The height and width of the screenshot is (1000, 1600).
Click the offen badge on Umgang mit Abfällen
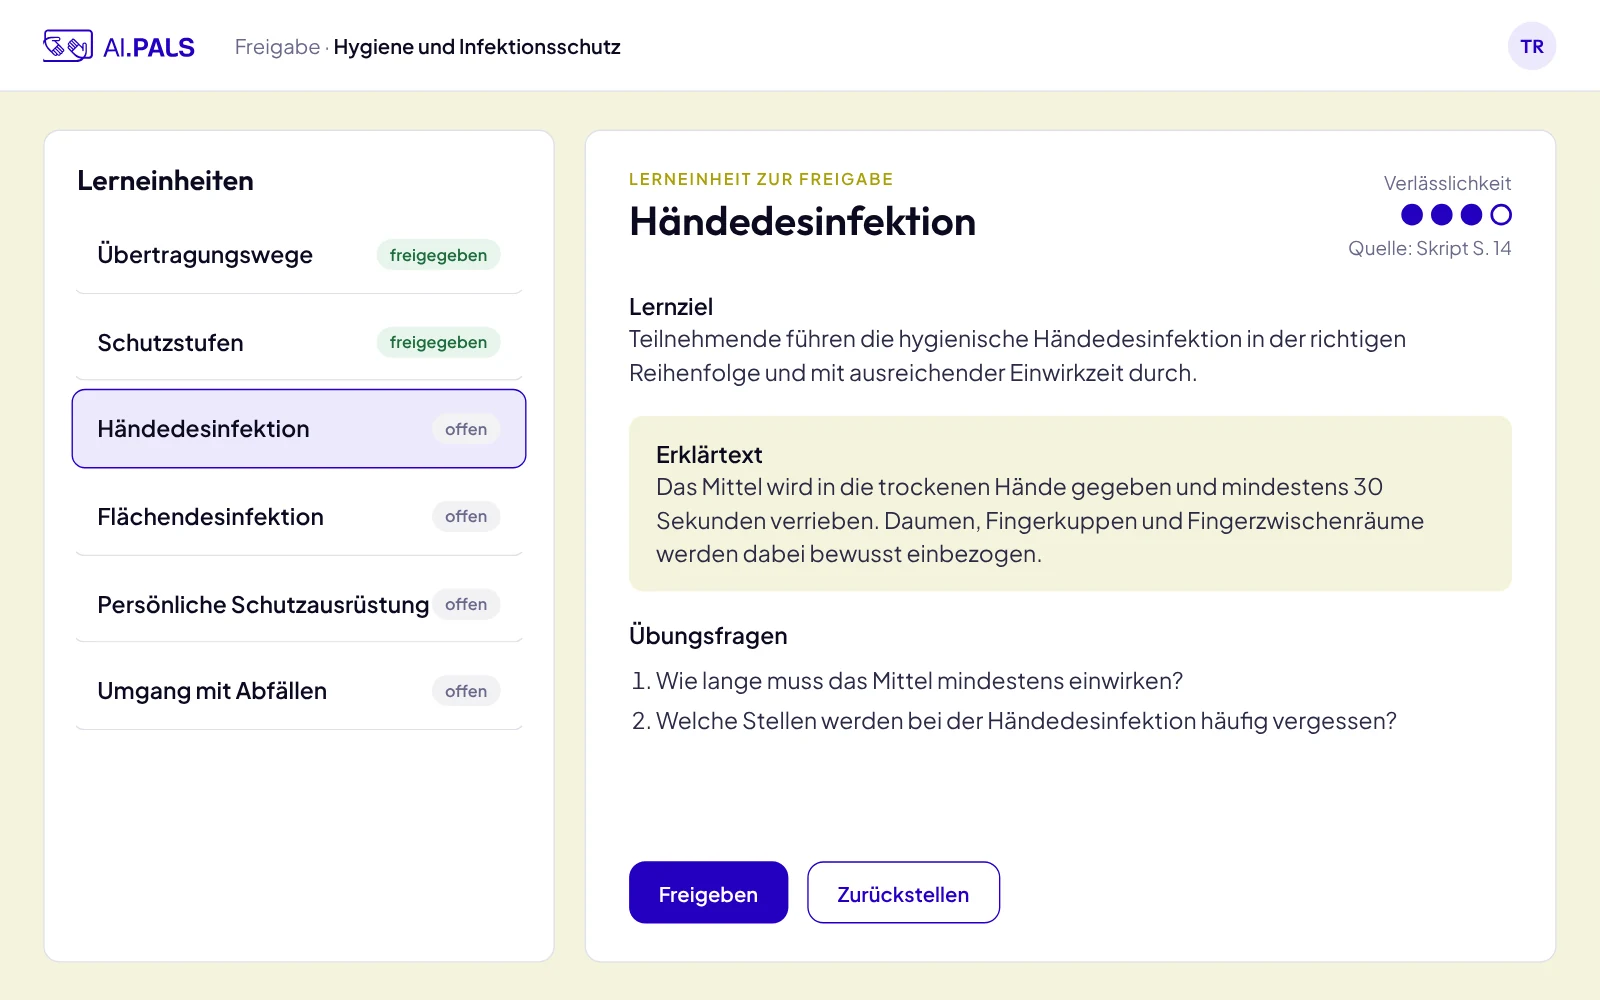pyautogui.click(x=466, y=691)
